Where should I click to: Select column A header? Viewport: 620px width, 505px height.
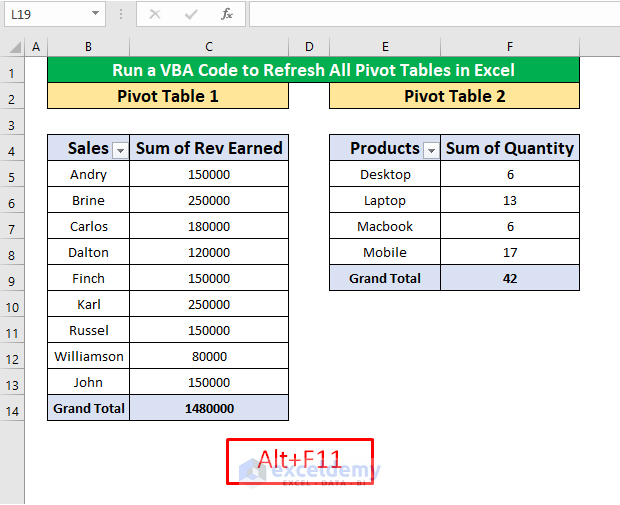(36, 47)
